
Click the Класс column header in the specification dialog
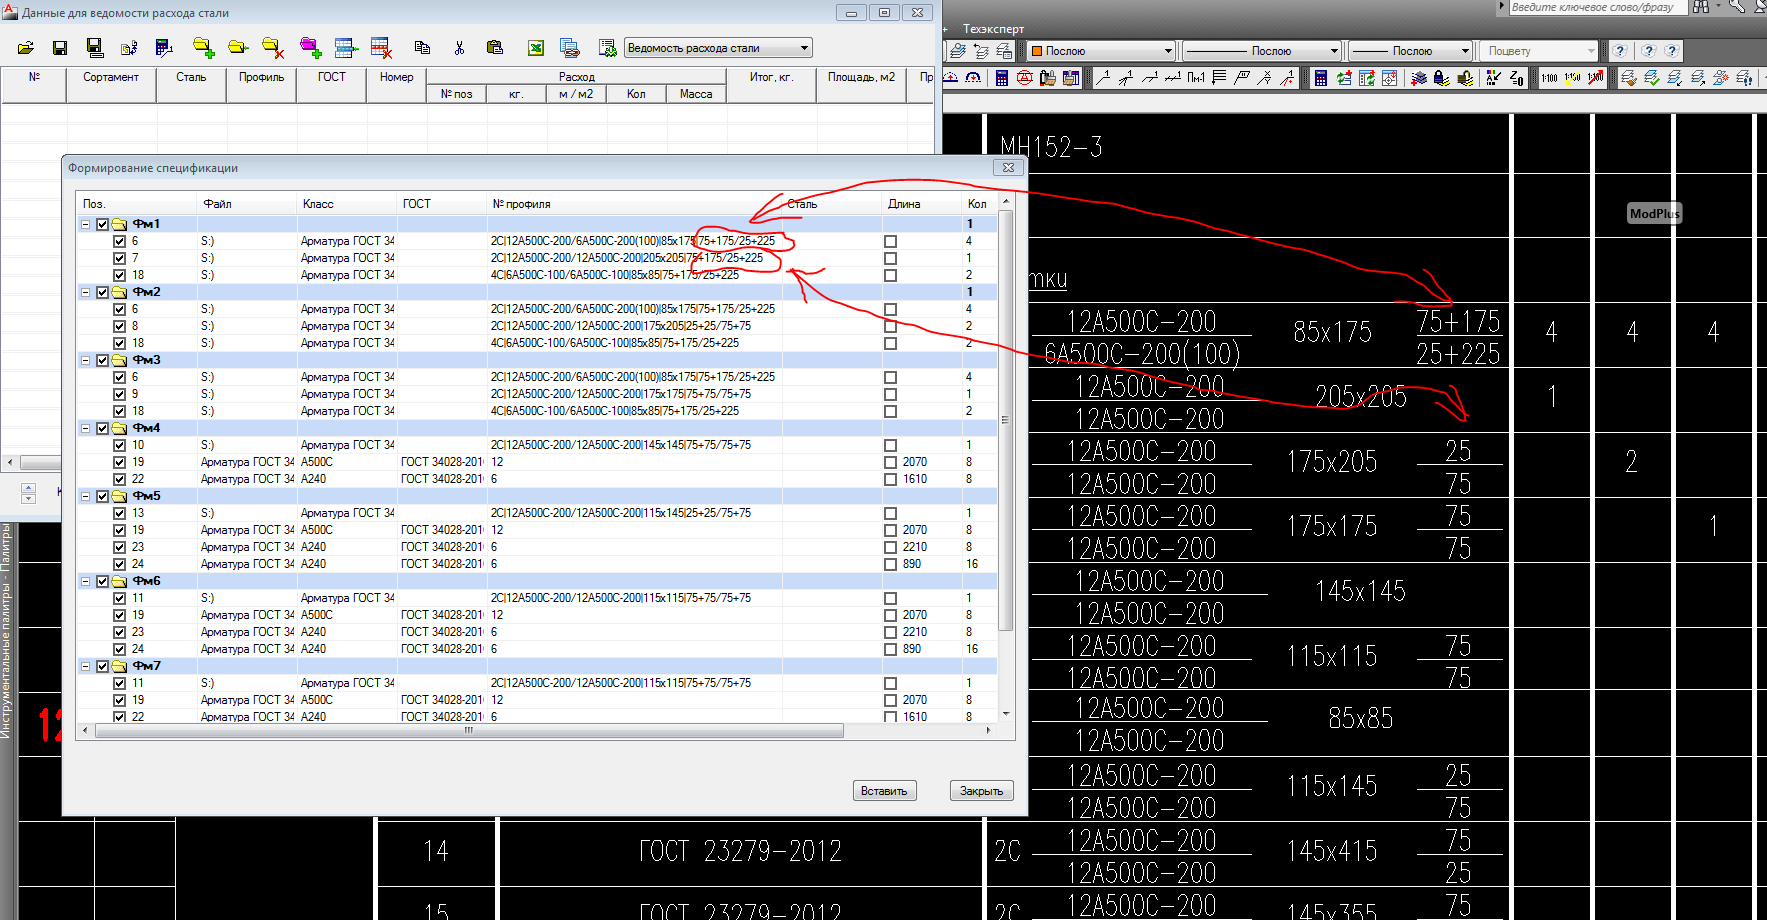coord(347,204)
